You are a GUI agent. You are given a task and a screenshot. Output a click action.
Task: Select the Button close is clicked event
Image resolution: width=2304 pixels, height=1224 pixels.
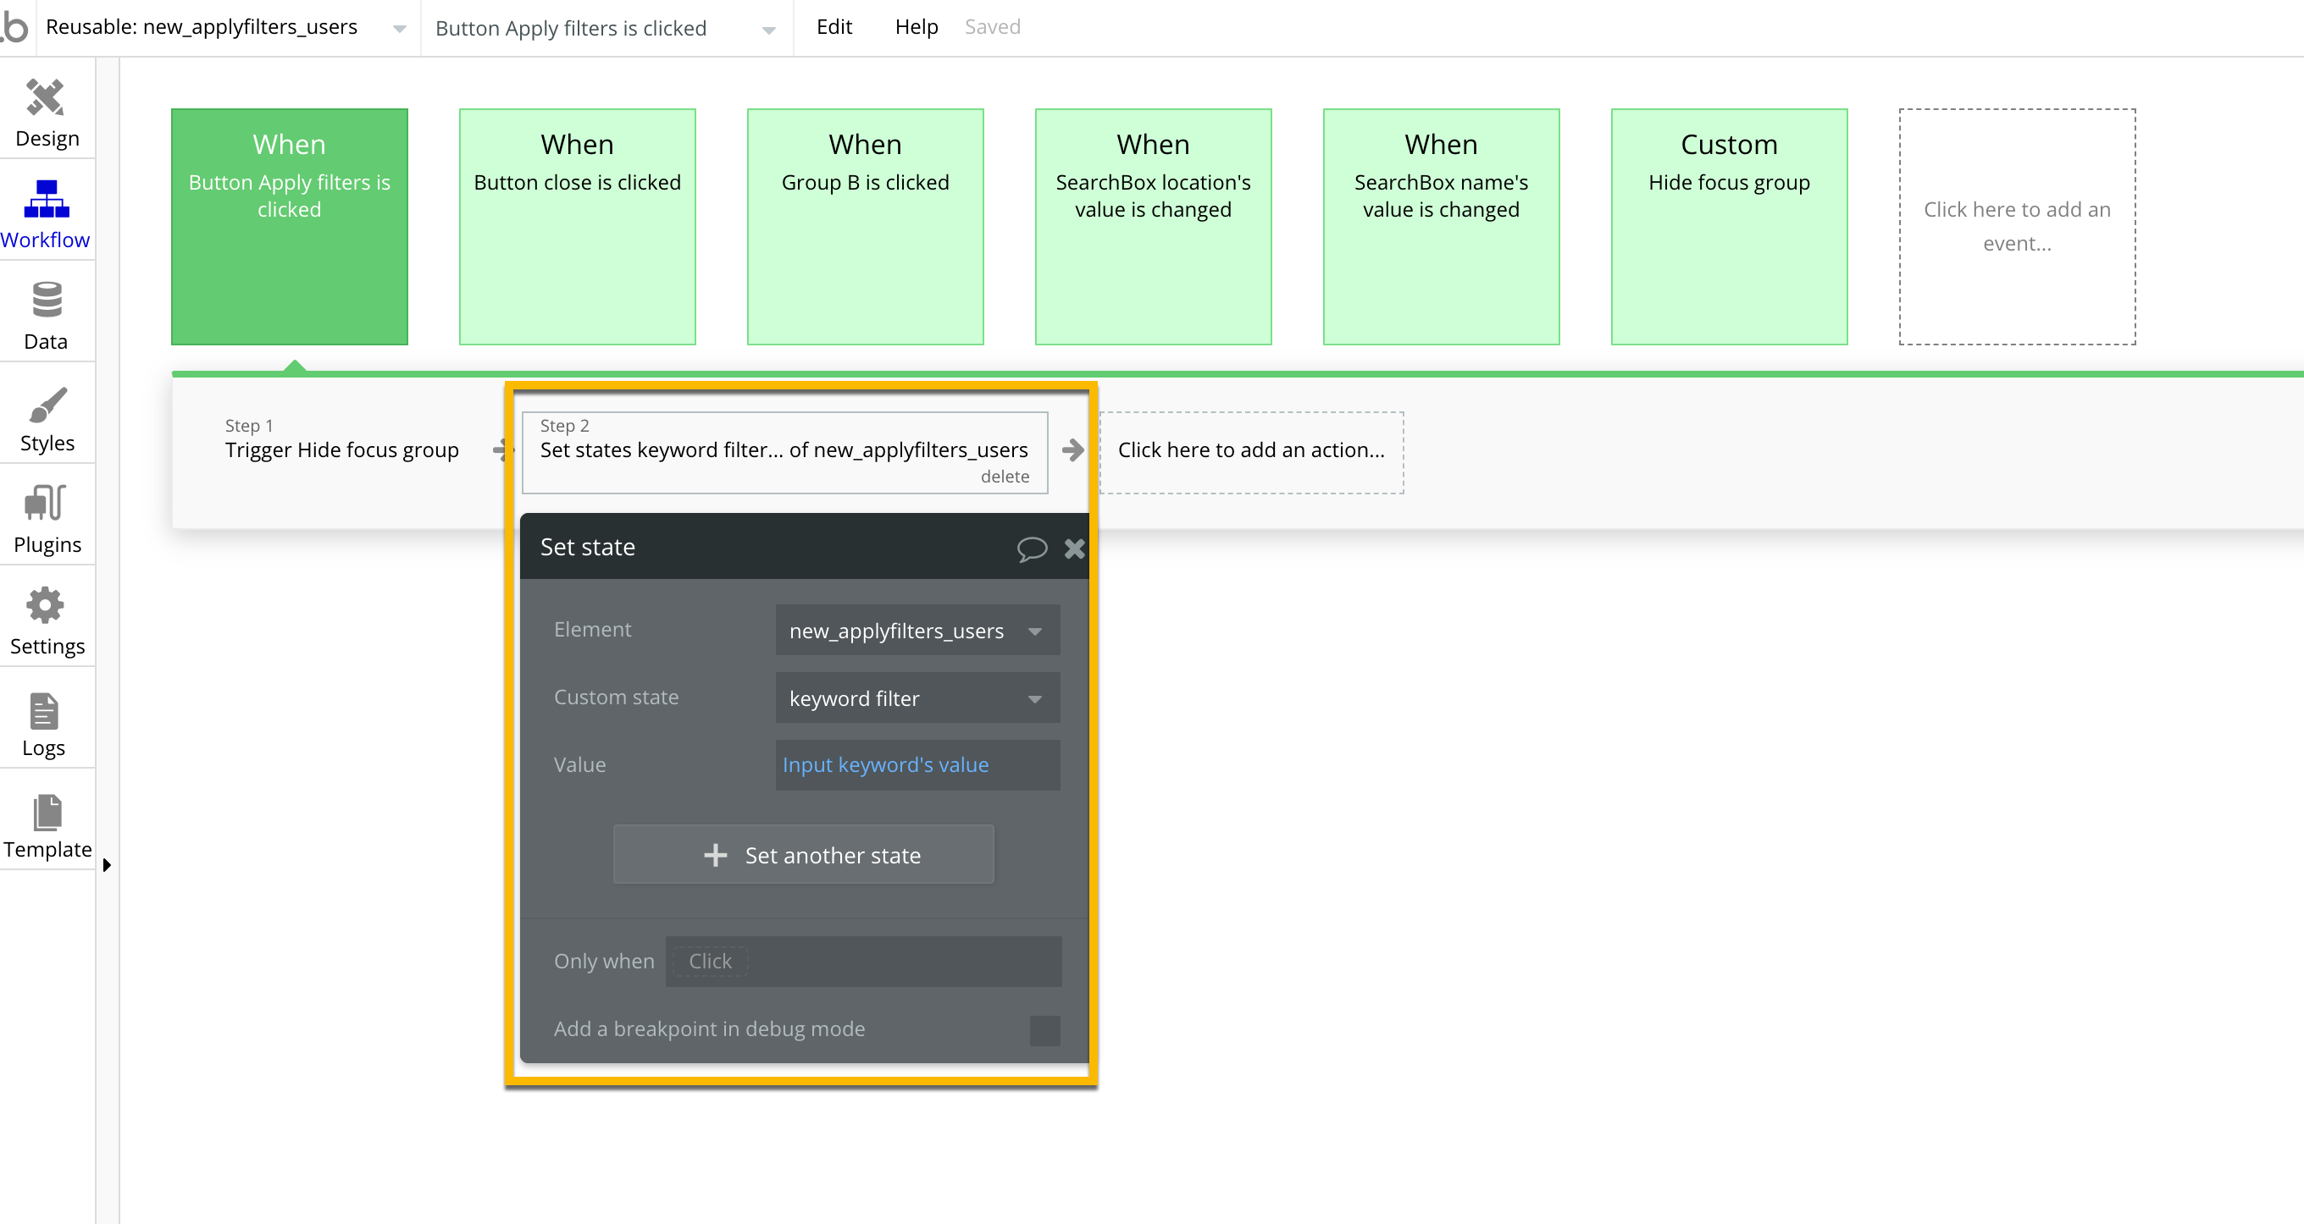577,227
